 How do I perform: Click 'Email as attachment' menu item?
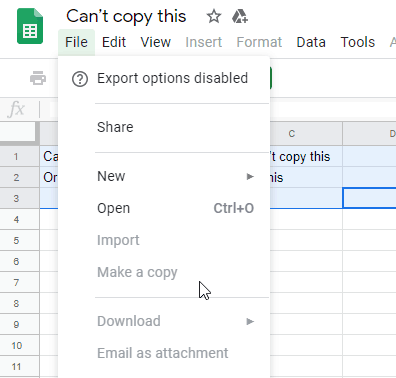point(164,353)
